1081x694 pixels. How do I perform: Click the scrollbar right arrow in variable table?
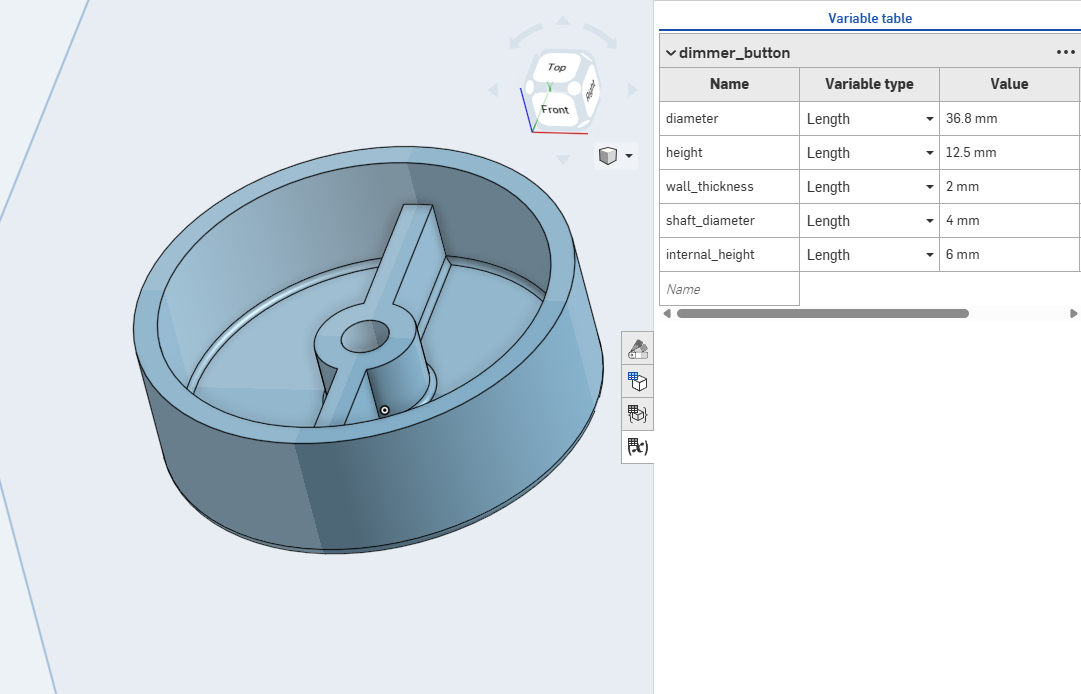(x=1073, y=314)
